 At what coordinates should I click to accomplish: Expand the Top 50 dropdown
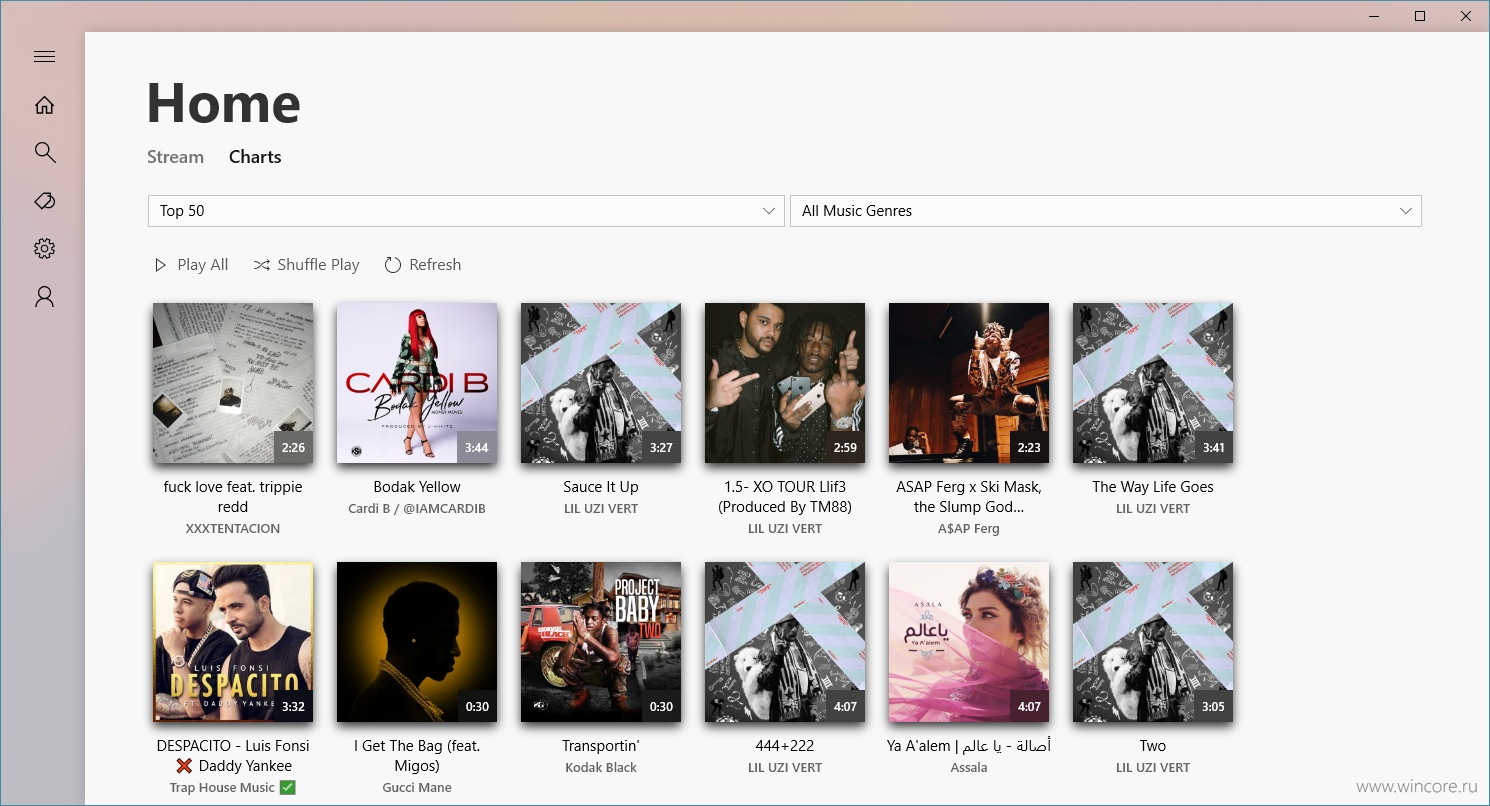point(466,211)
